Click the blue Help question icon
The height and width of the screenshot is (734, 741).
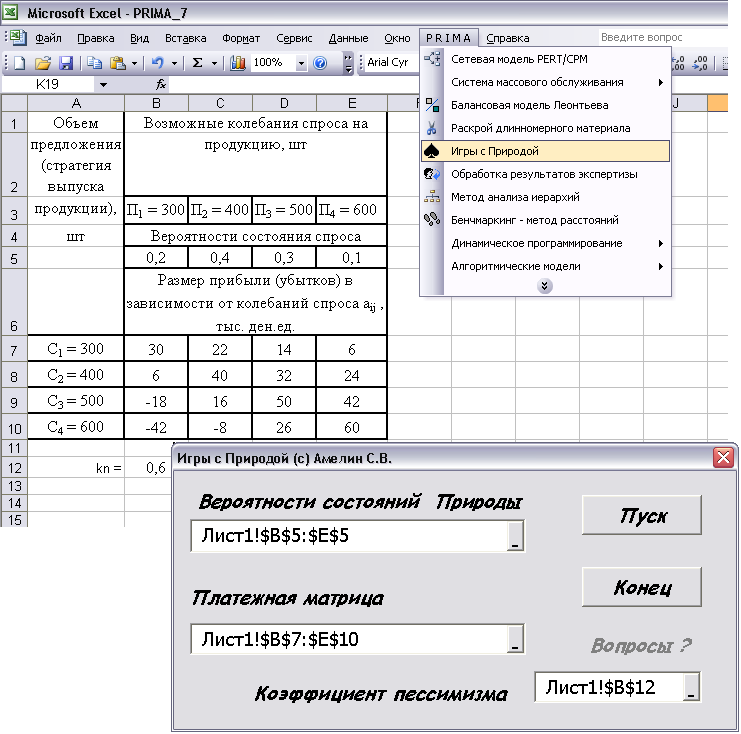320,62
